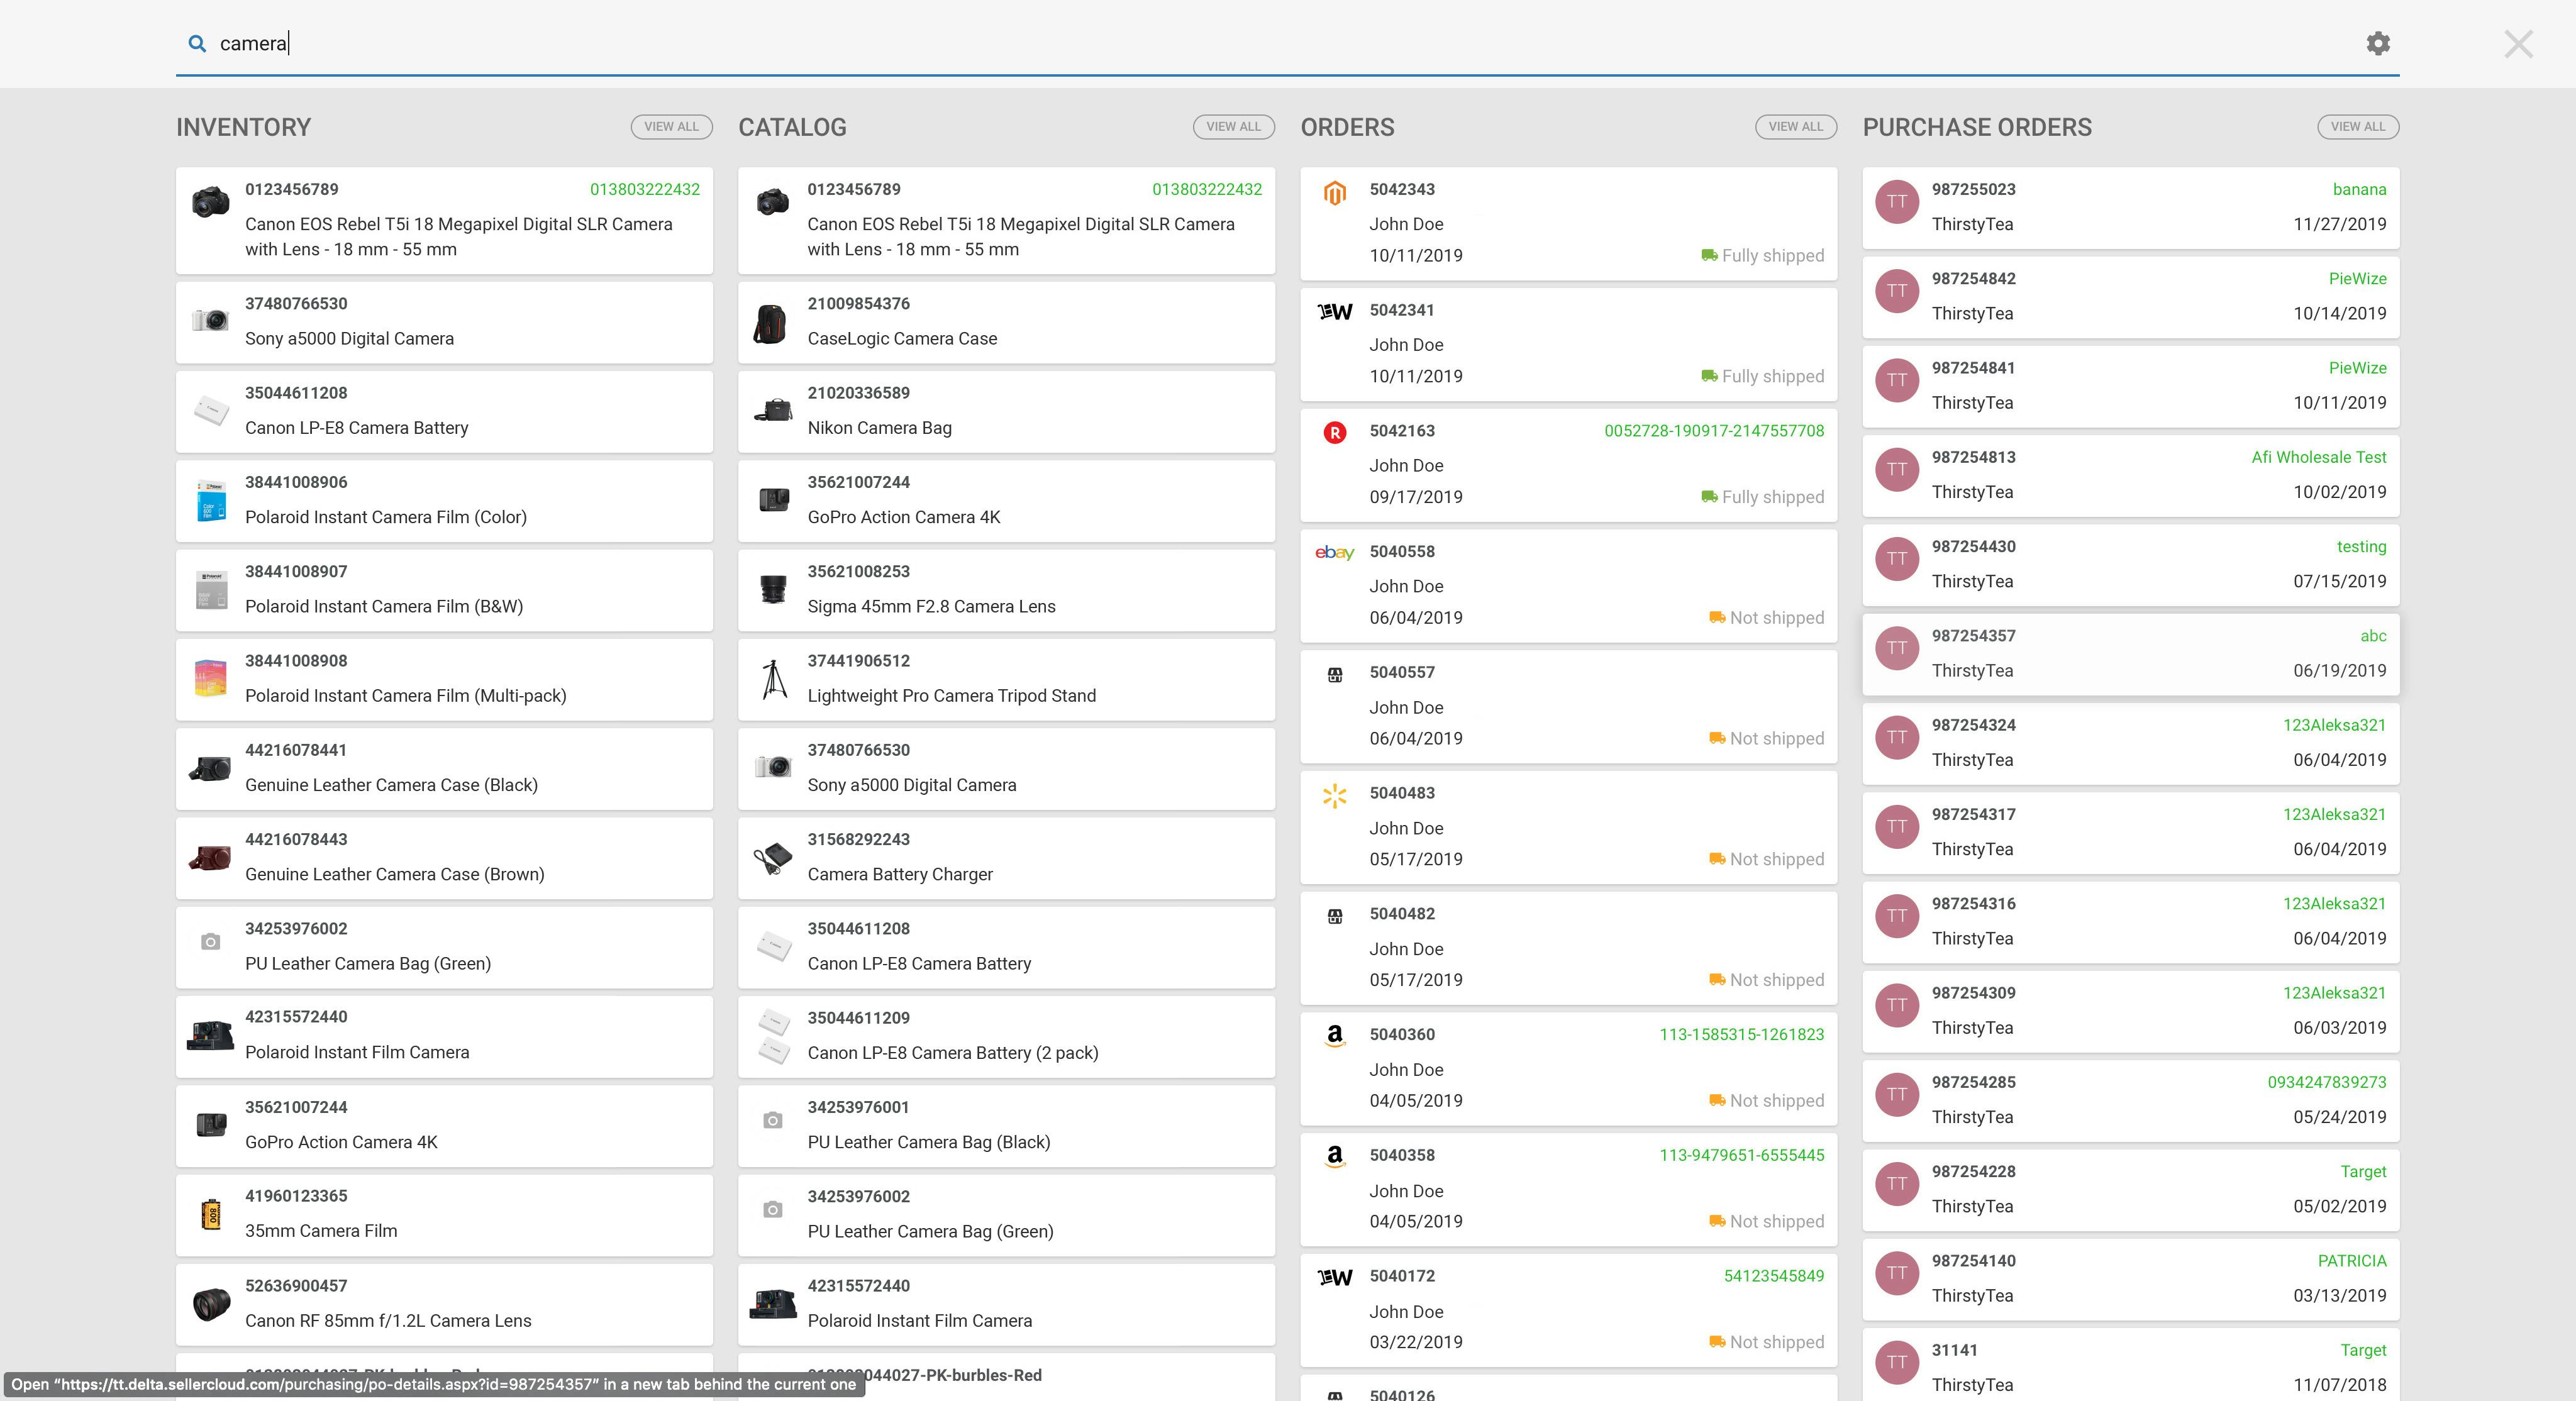2576x1401 pixels.
Task: Click the store icon on order 5040557
Action: tap(1334, 675)
